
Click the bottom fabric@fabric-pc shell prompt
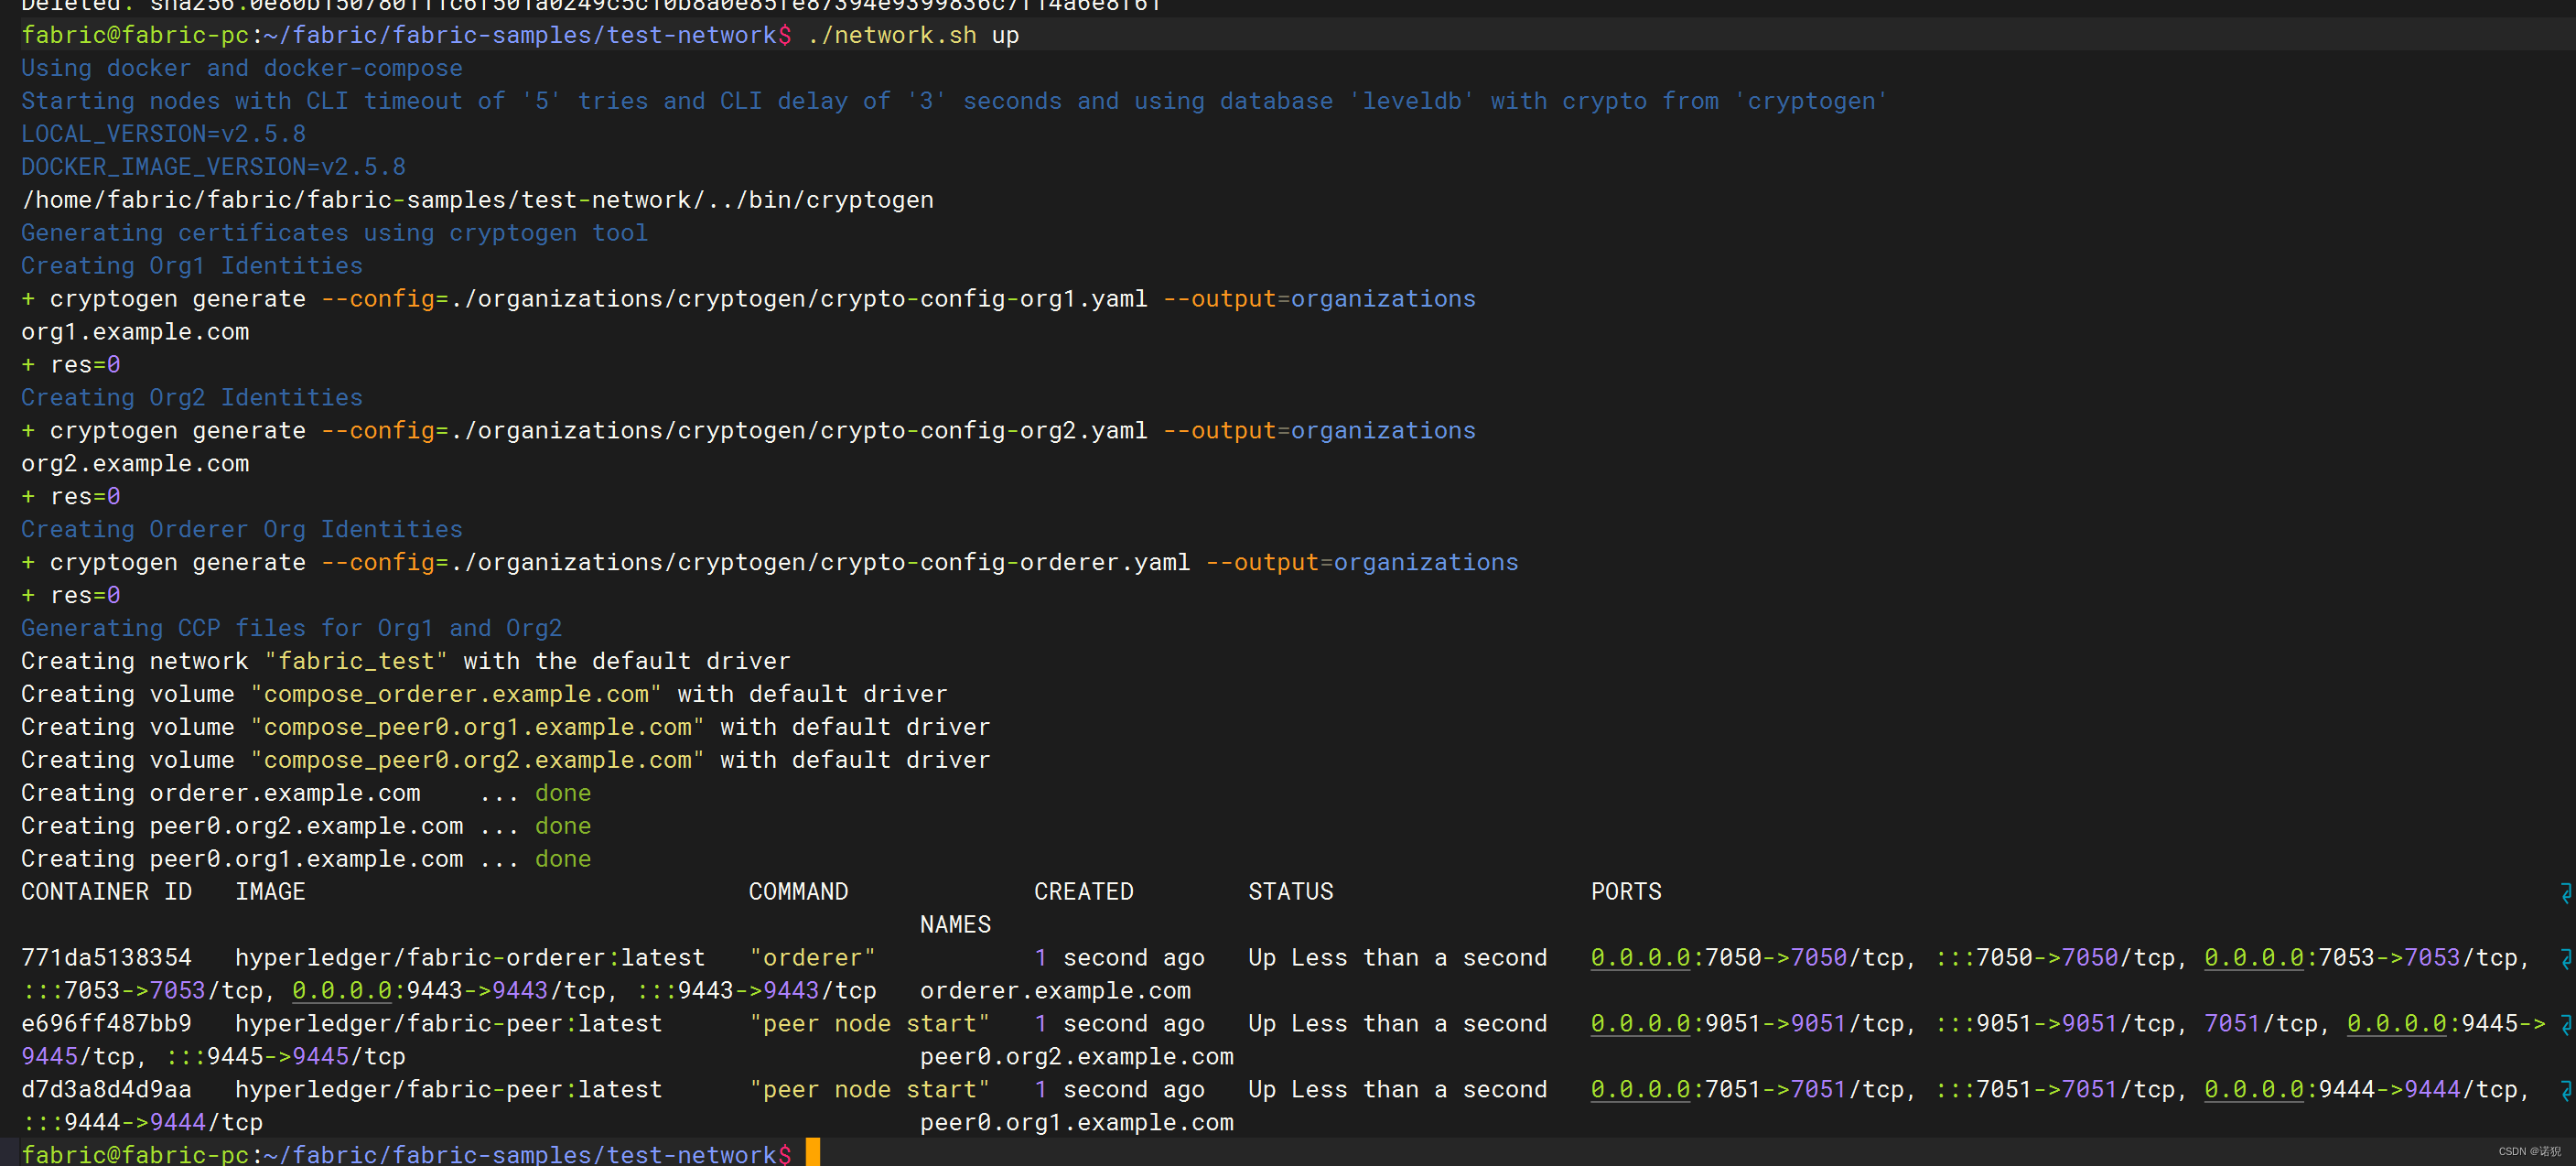(406, 1154)
